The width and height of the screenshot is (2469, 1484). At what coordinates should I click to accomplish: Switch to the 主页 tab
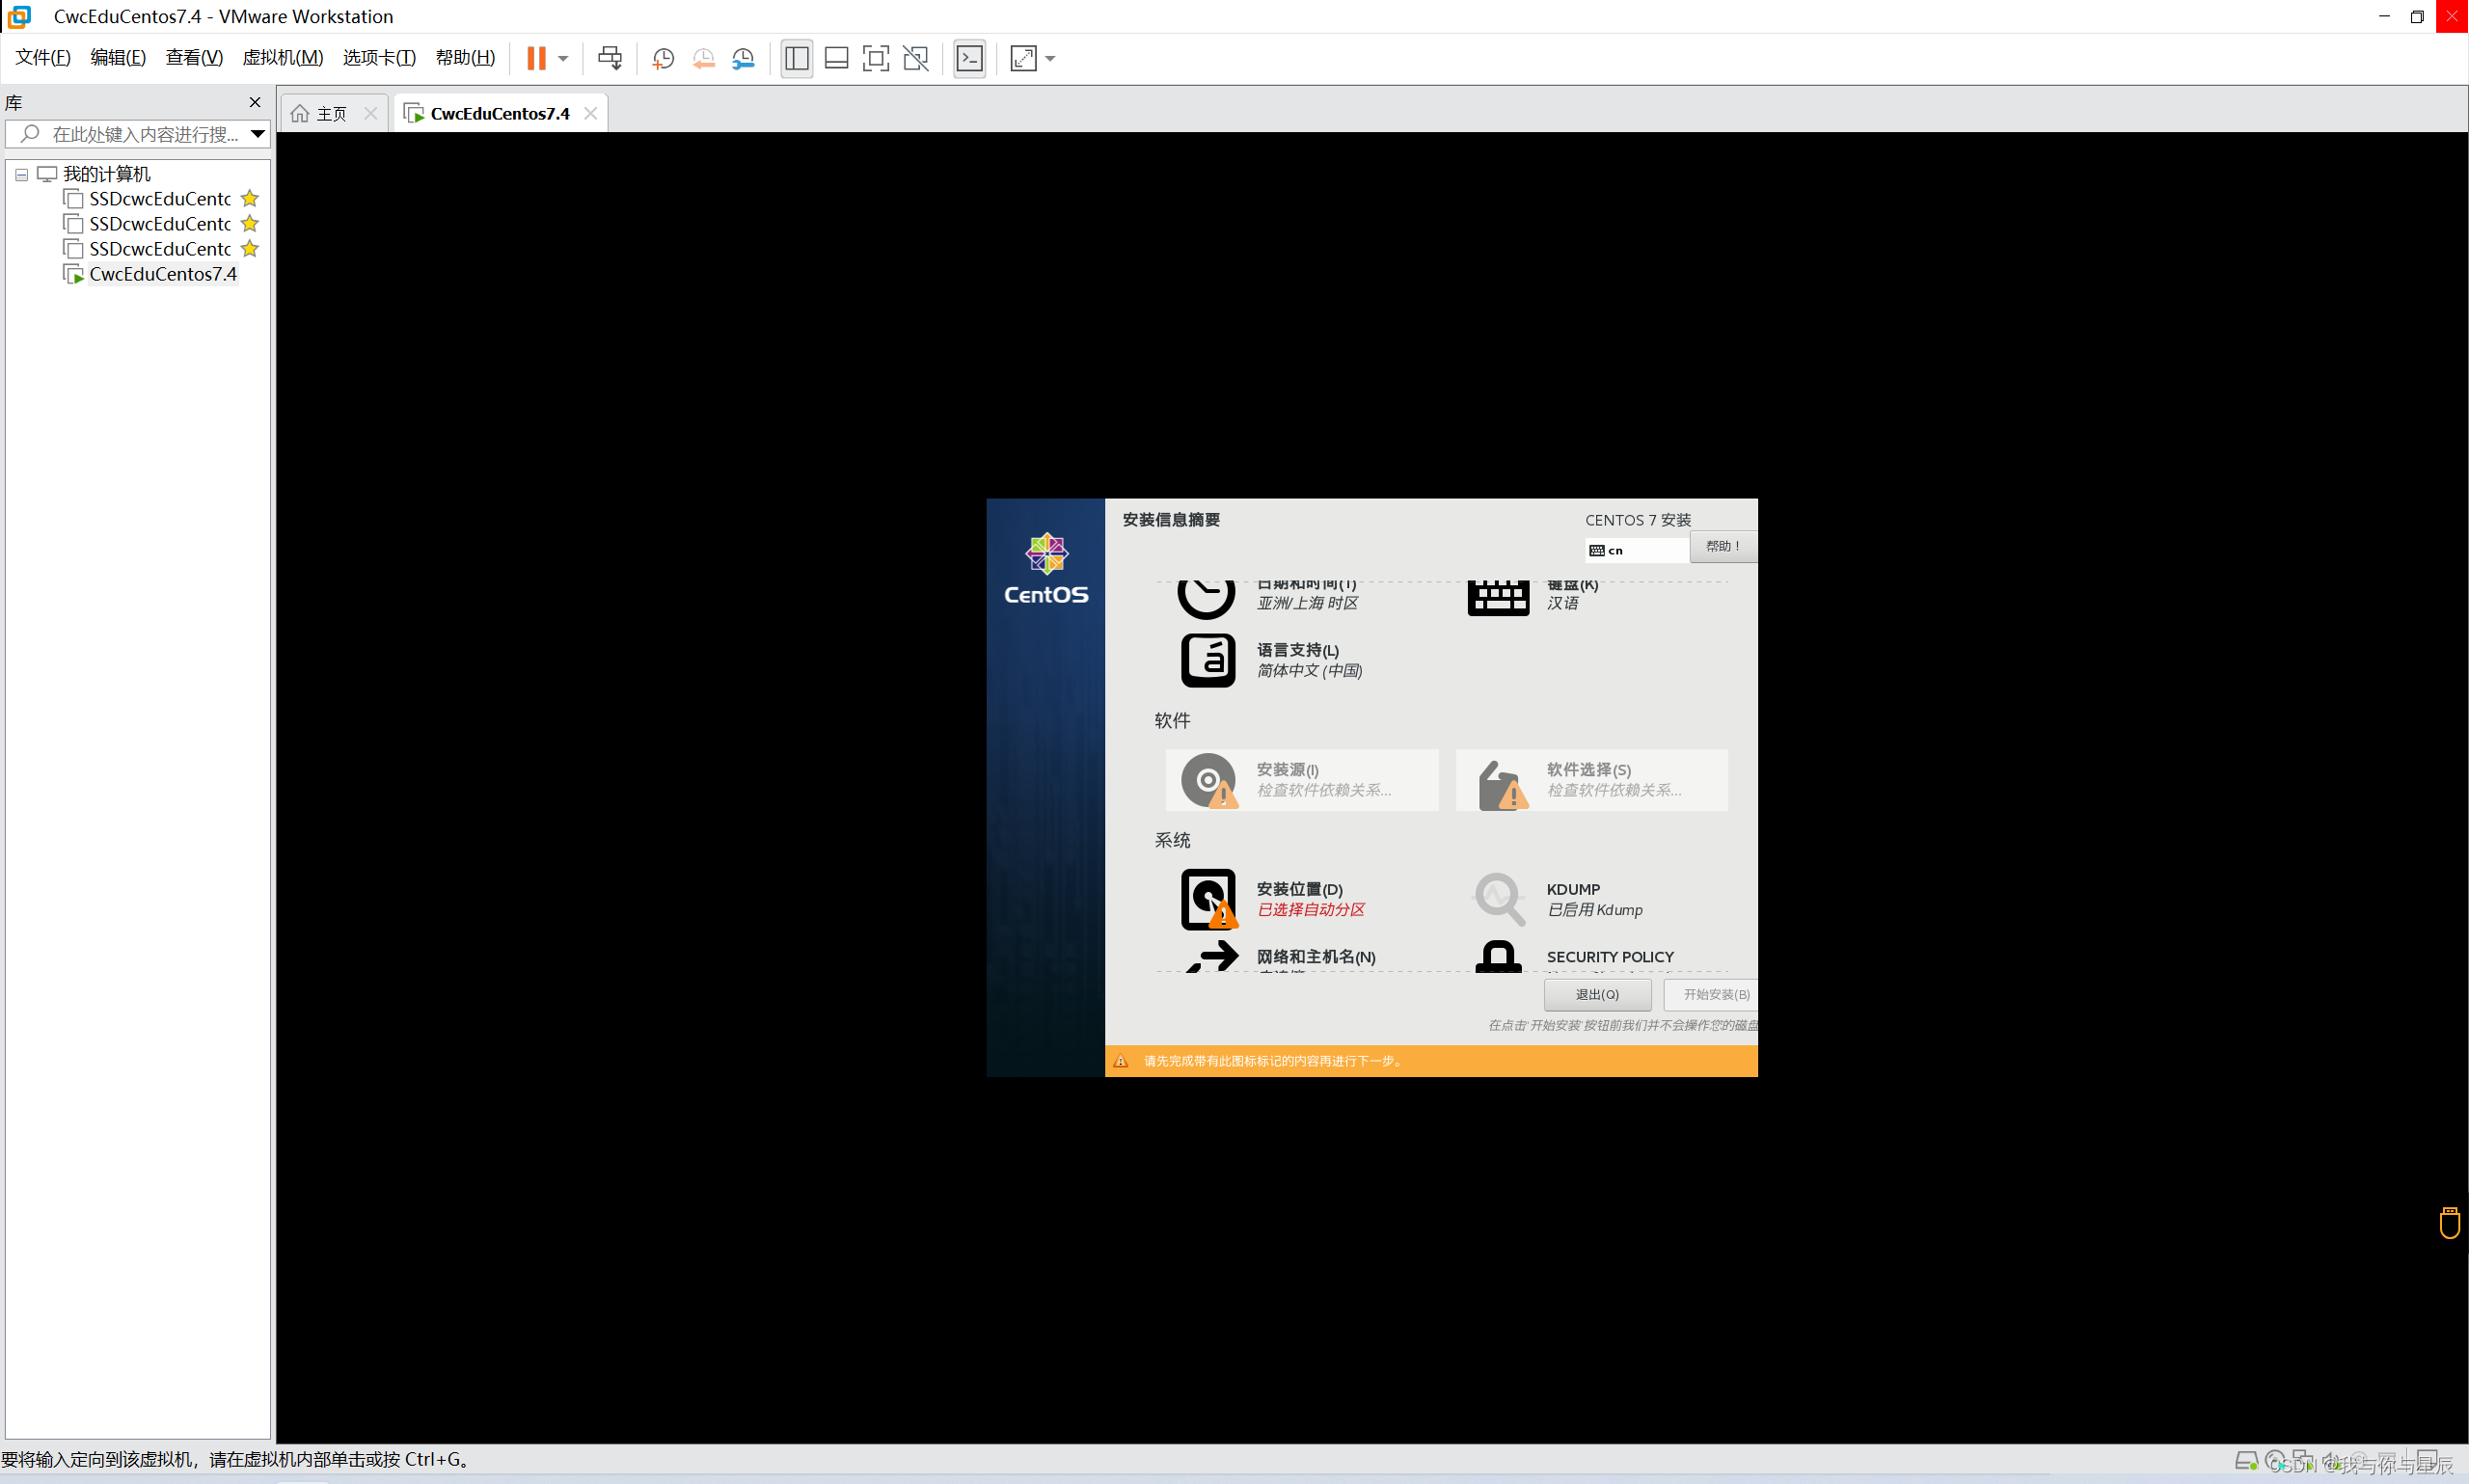point(330,114)
